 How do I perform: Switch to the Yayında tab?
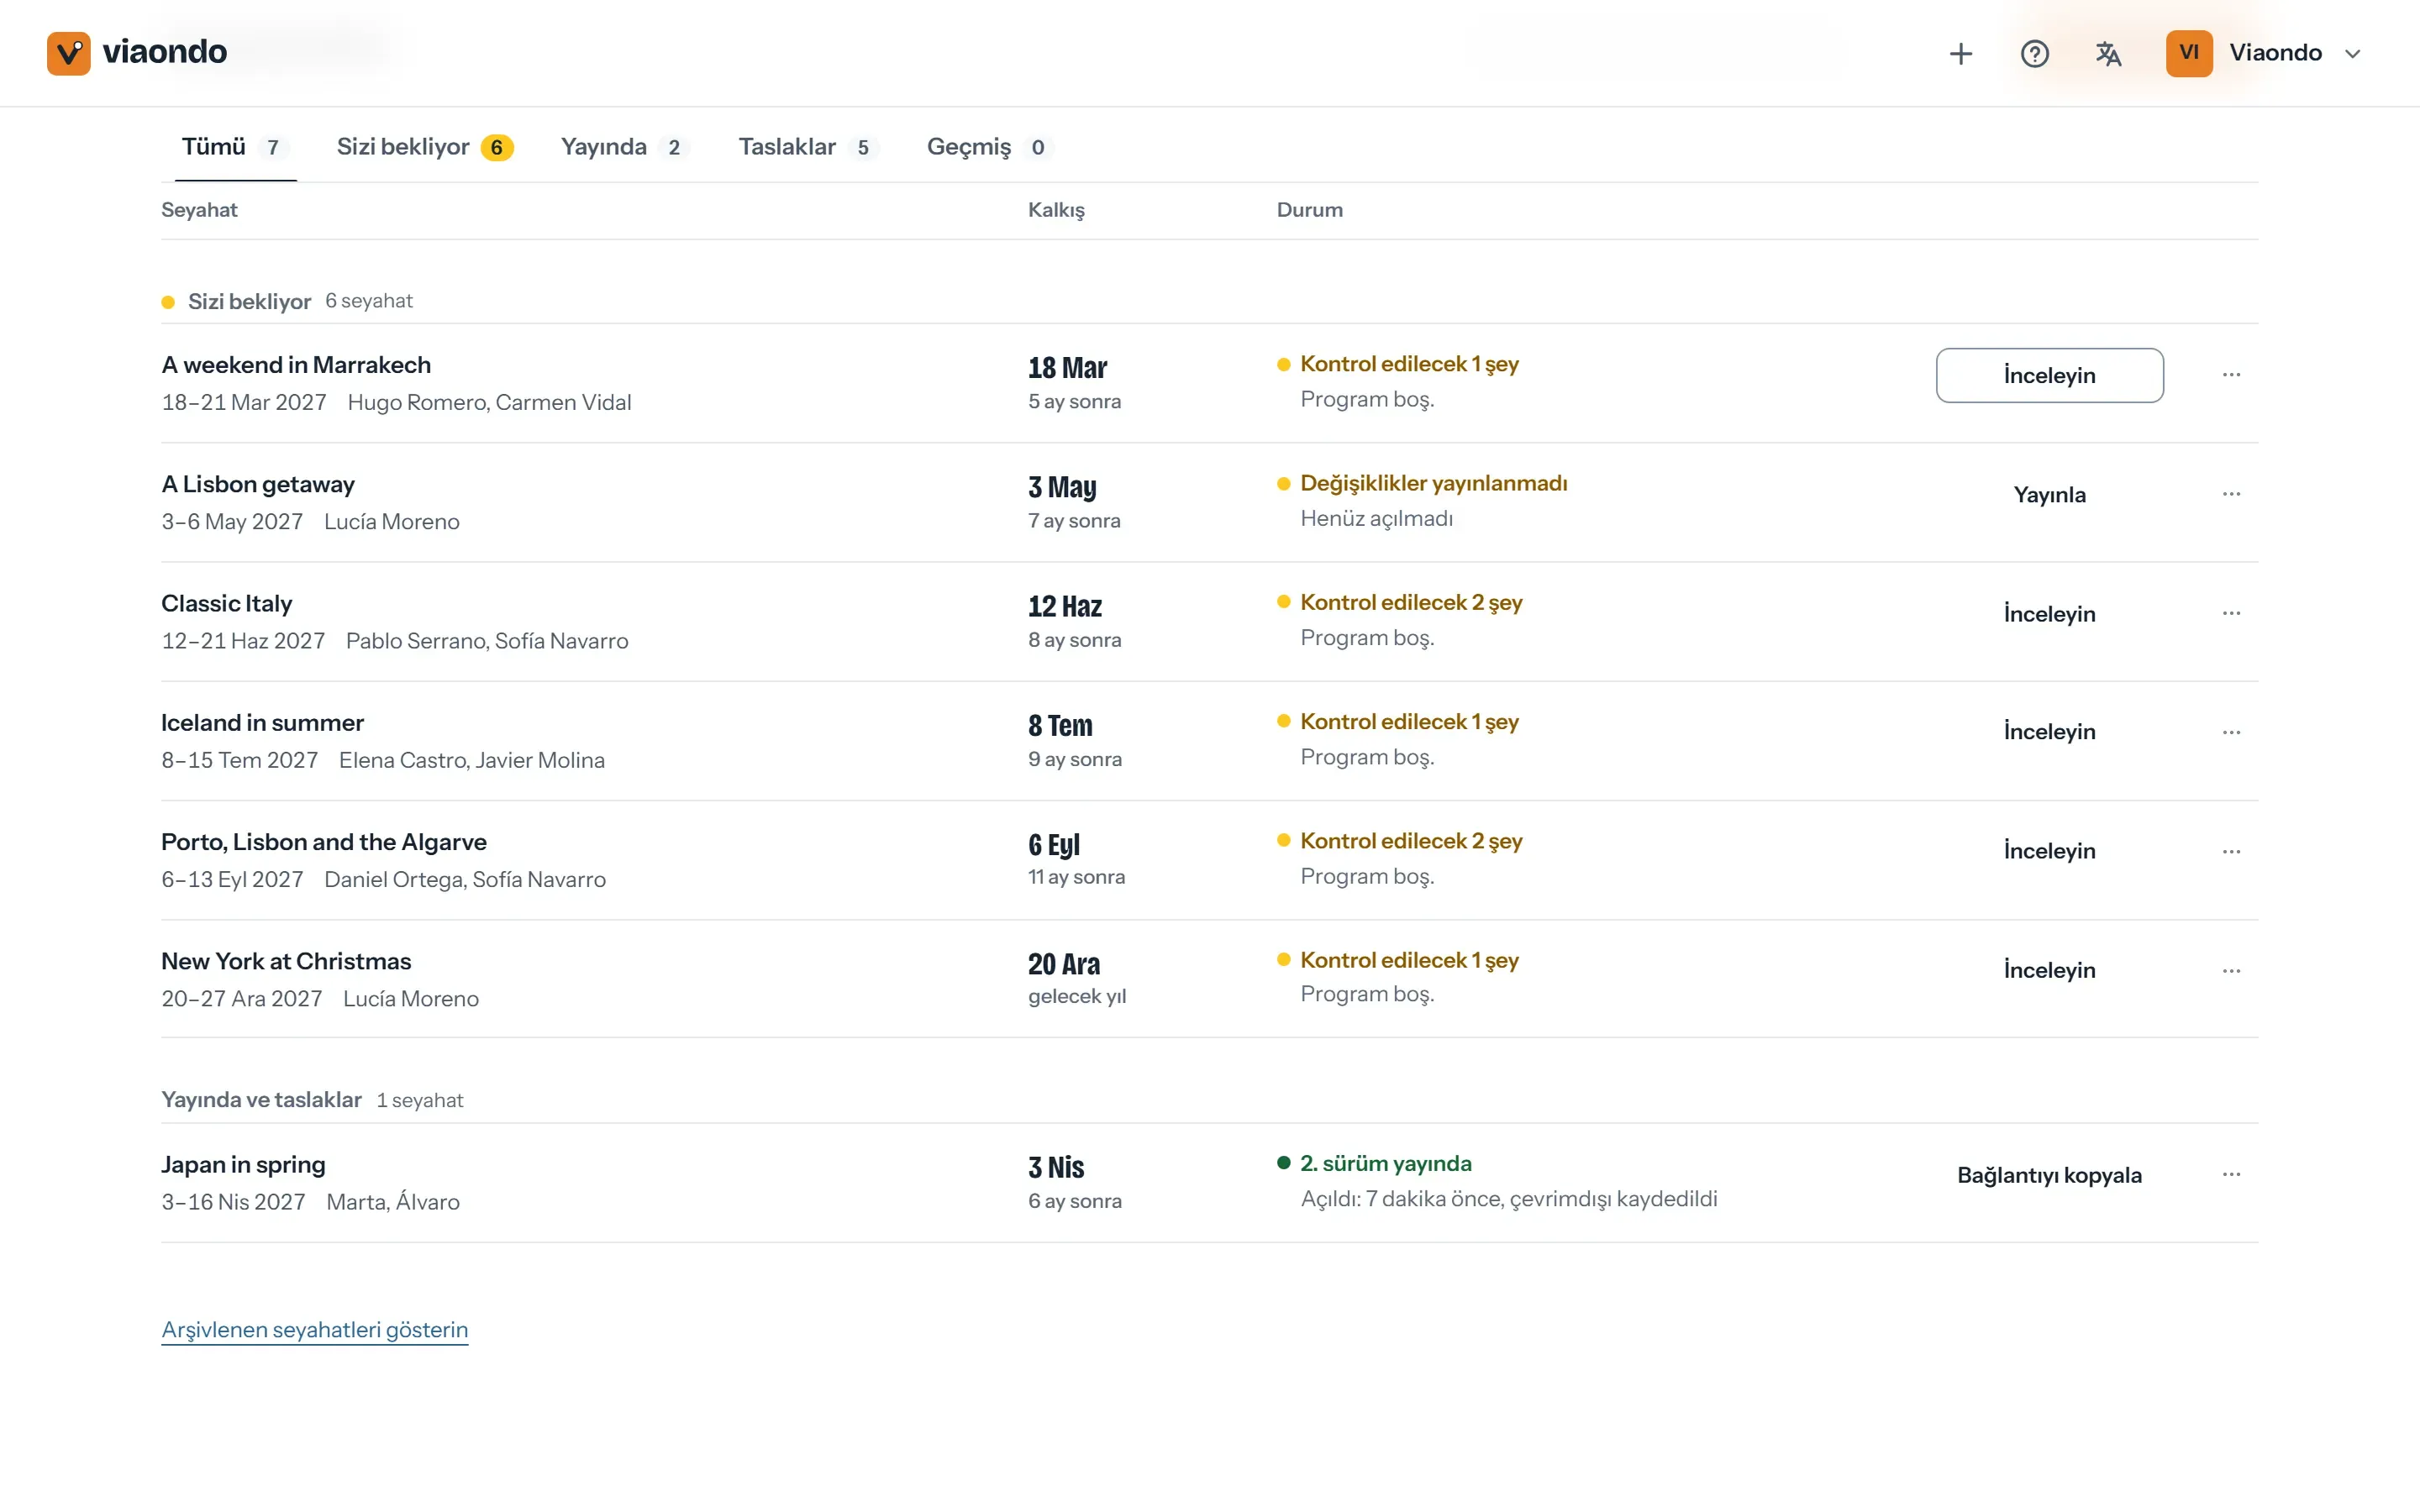625,147
